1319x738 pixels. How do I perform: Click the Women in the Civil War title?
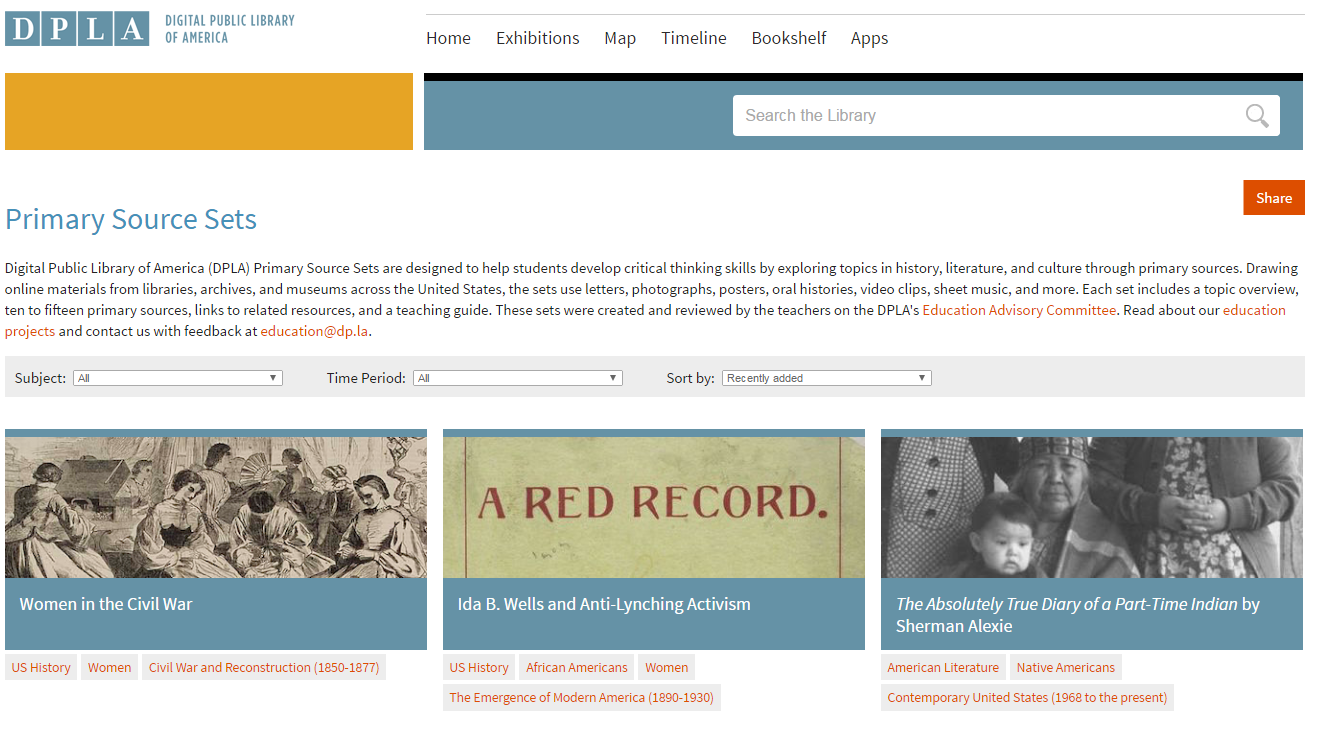click(x=106, y=604)
